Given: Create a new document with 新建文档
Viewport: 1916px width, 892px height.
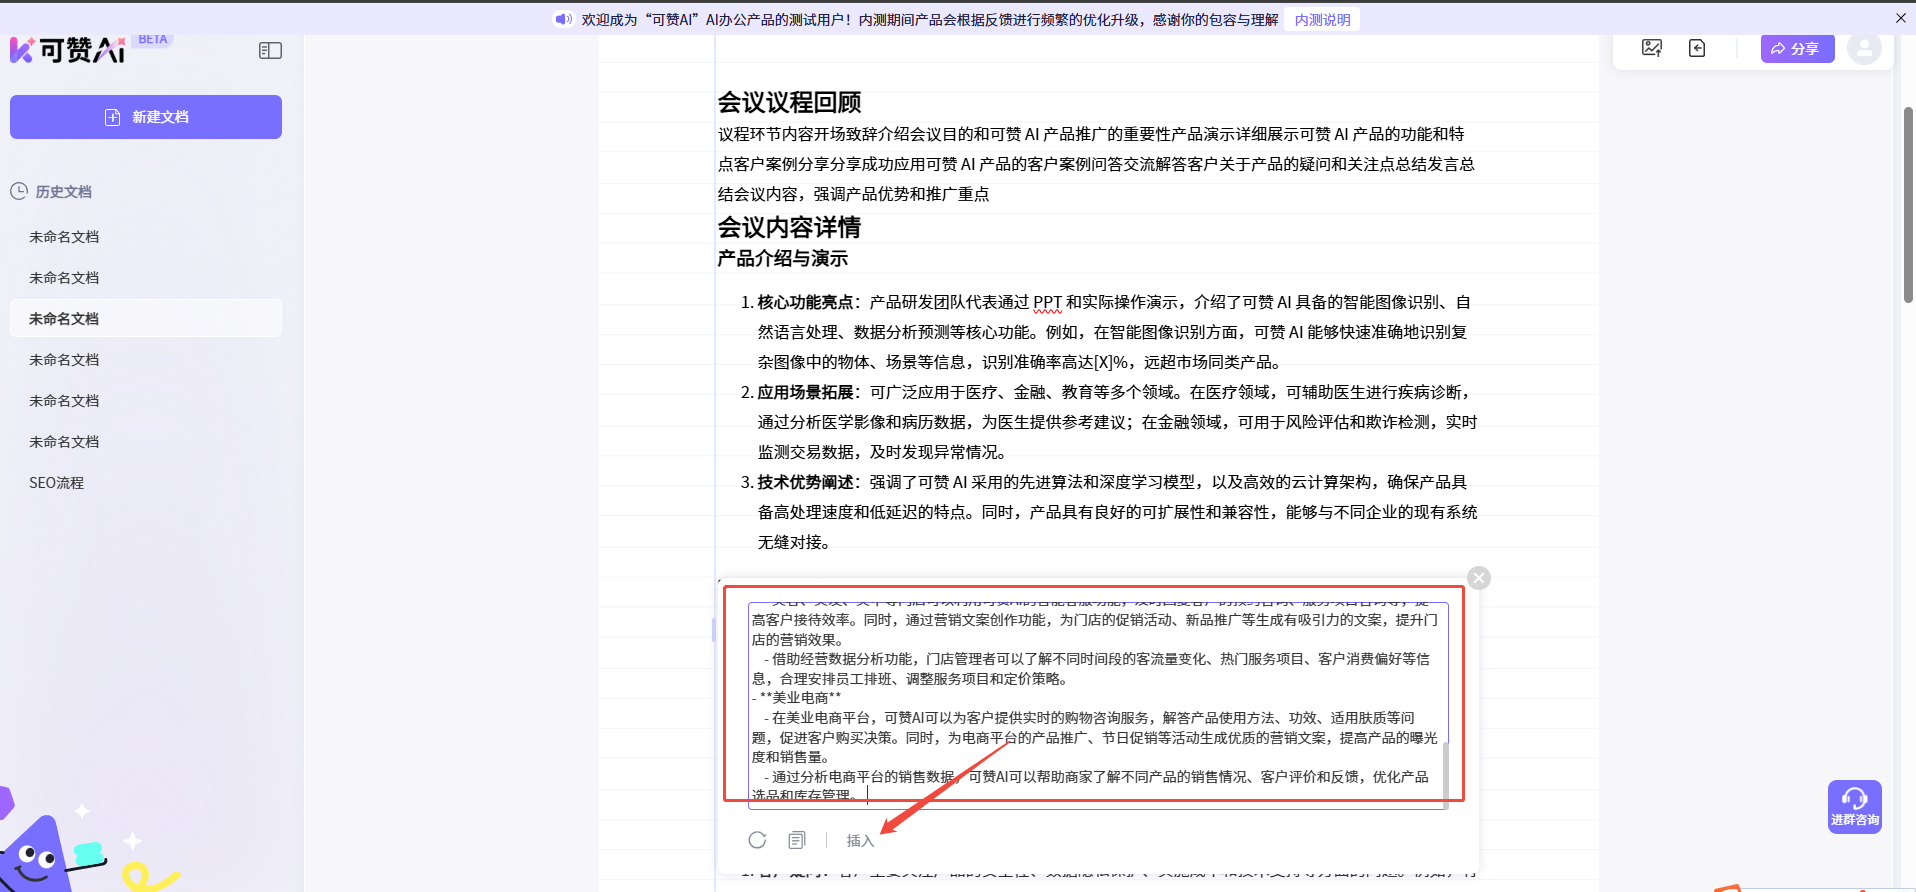Looking at the screenshot, I should pos(146,117).
